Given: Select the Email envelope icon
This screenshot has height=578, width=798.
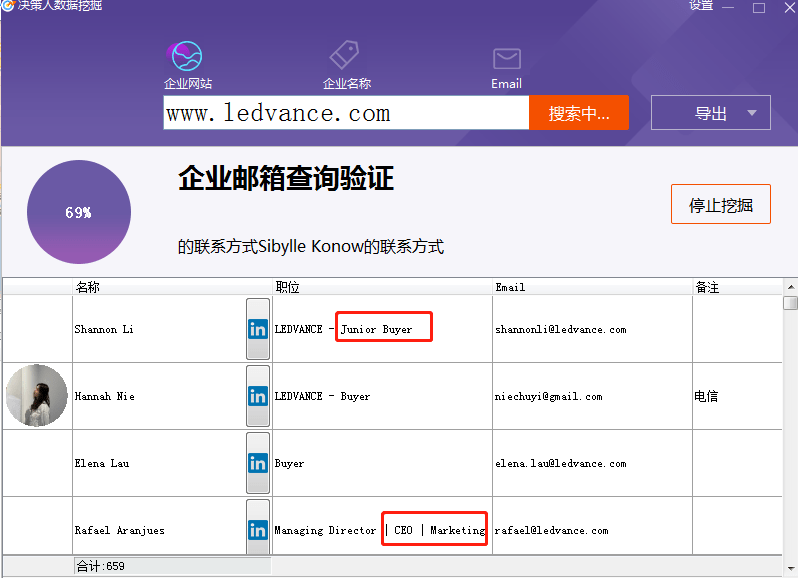Looking at the screenshot, I should pos(506,58).
